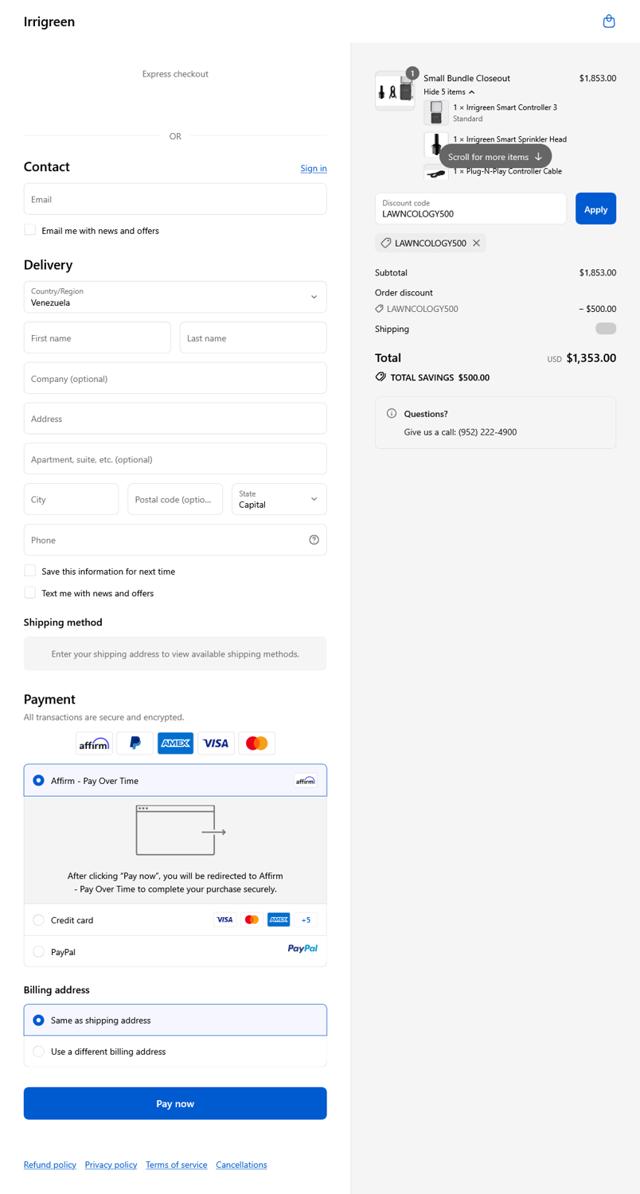Image resolution: width=640 pixels, height=1194 pixels.
Task: Focus the Apartment, suite field
Action: [x=175, y=458]
